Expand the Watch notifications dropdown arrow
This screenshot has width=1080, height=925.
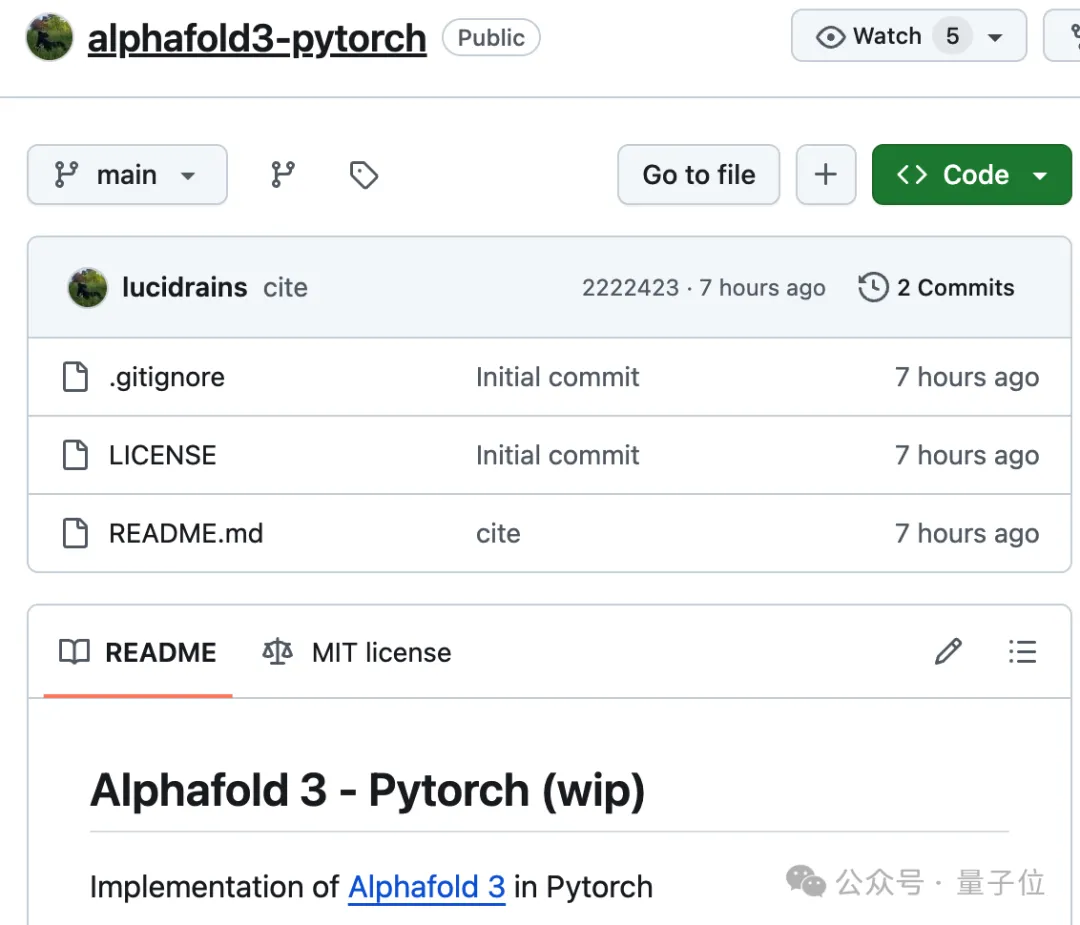tap(995, 36)
